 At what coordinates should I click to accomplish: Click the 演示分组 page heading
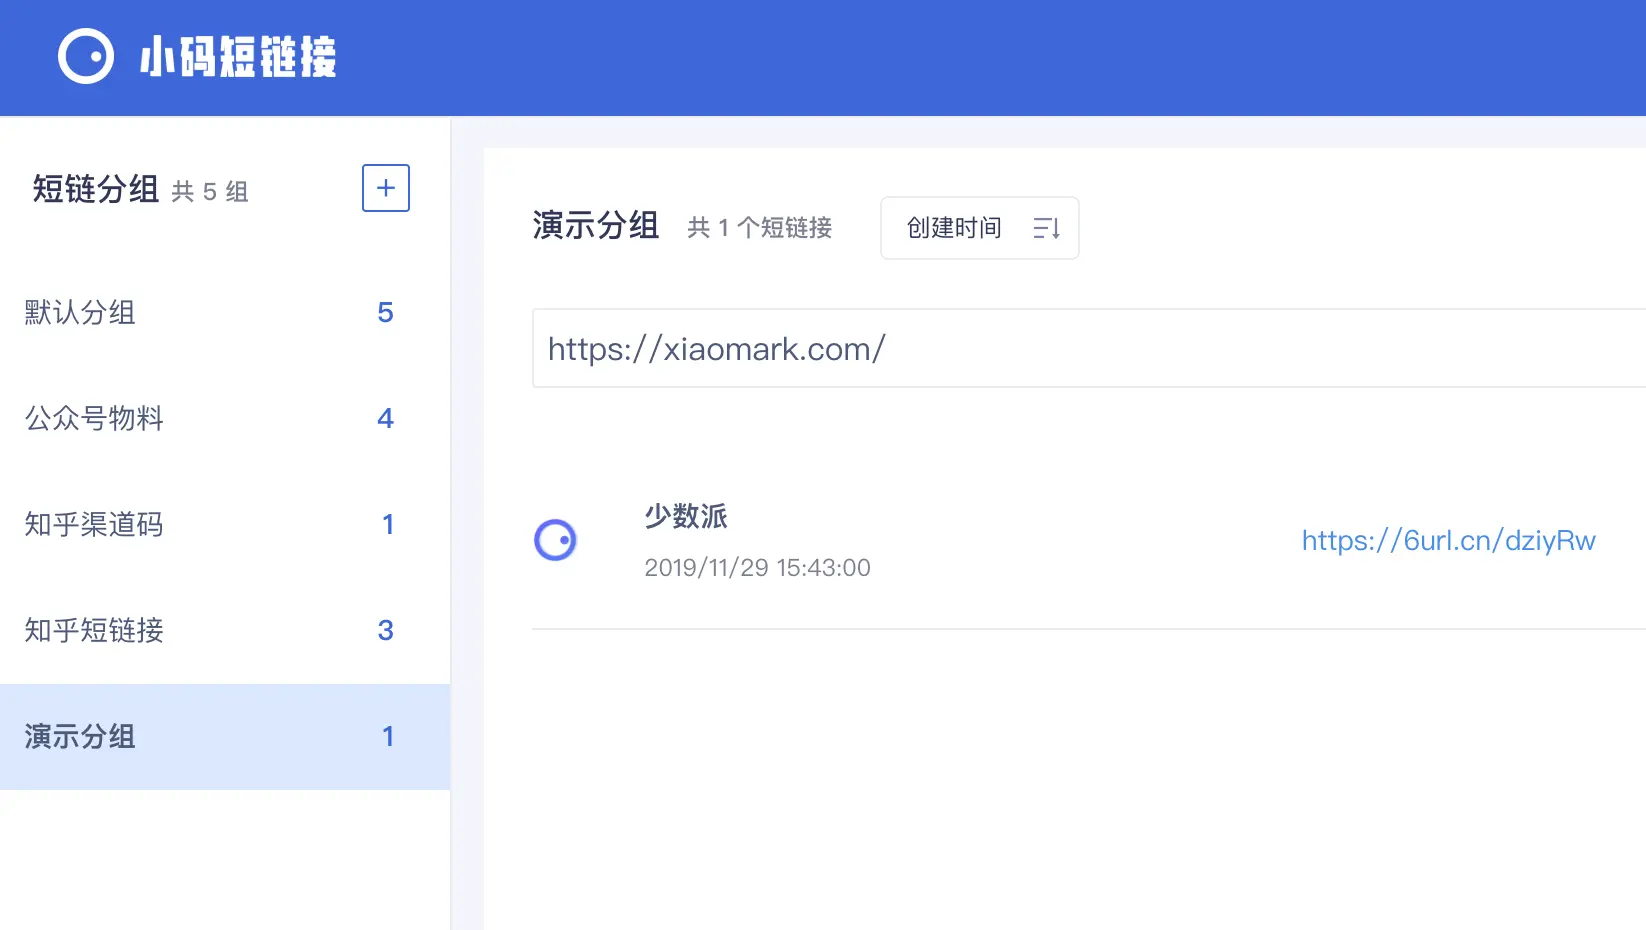click(x=595, y=227)
